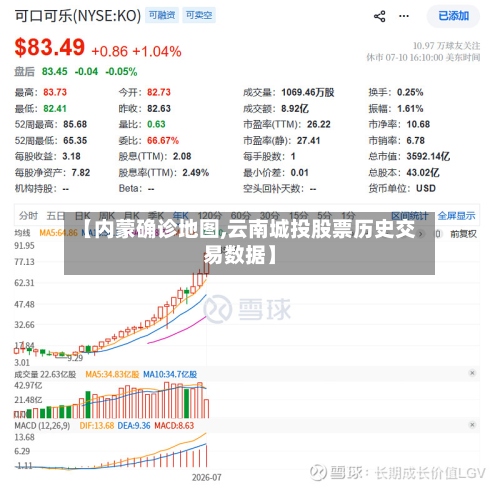Image resolution: width=500 pixels, height=488 pixels.
Task: Click the 总市值 value 3592.14亿
Action: (428, 156)
